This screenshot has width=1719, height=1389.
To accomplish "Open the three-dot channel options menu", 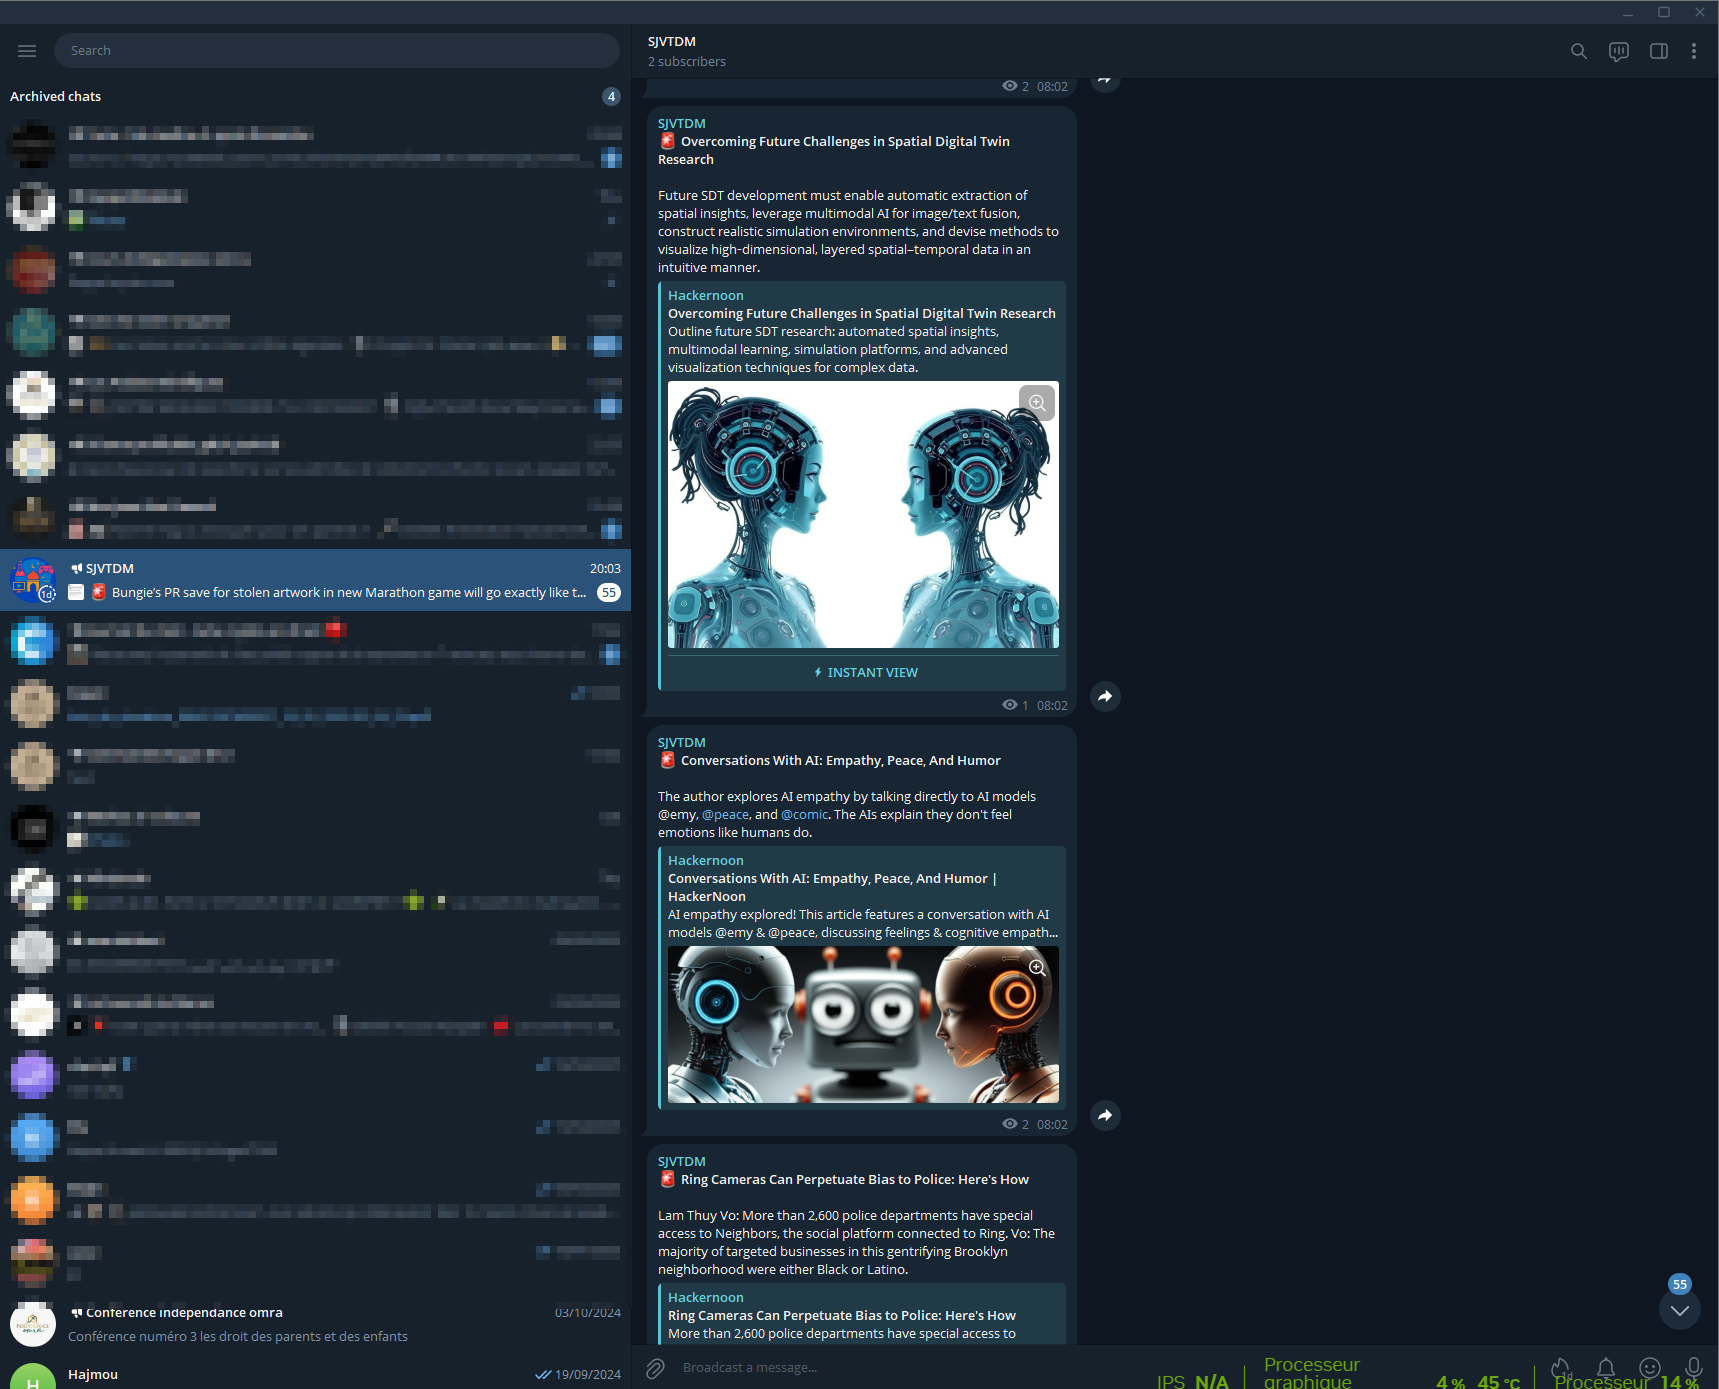I will click(1693, 51).
